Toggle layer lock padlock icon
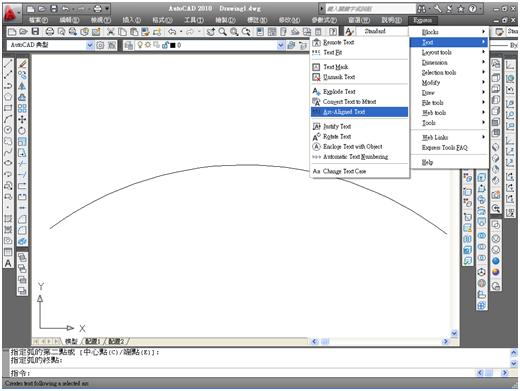The width and height of the screenshot is (520, 391). click(165, 45)
